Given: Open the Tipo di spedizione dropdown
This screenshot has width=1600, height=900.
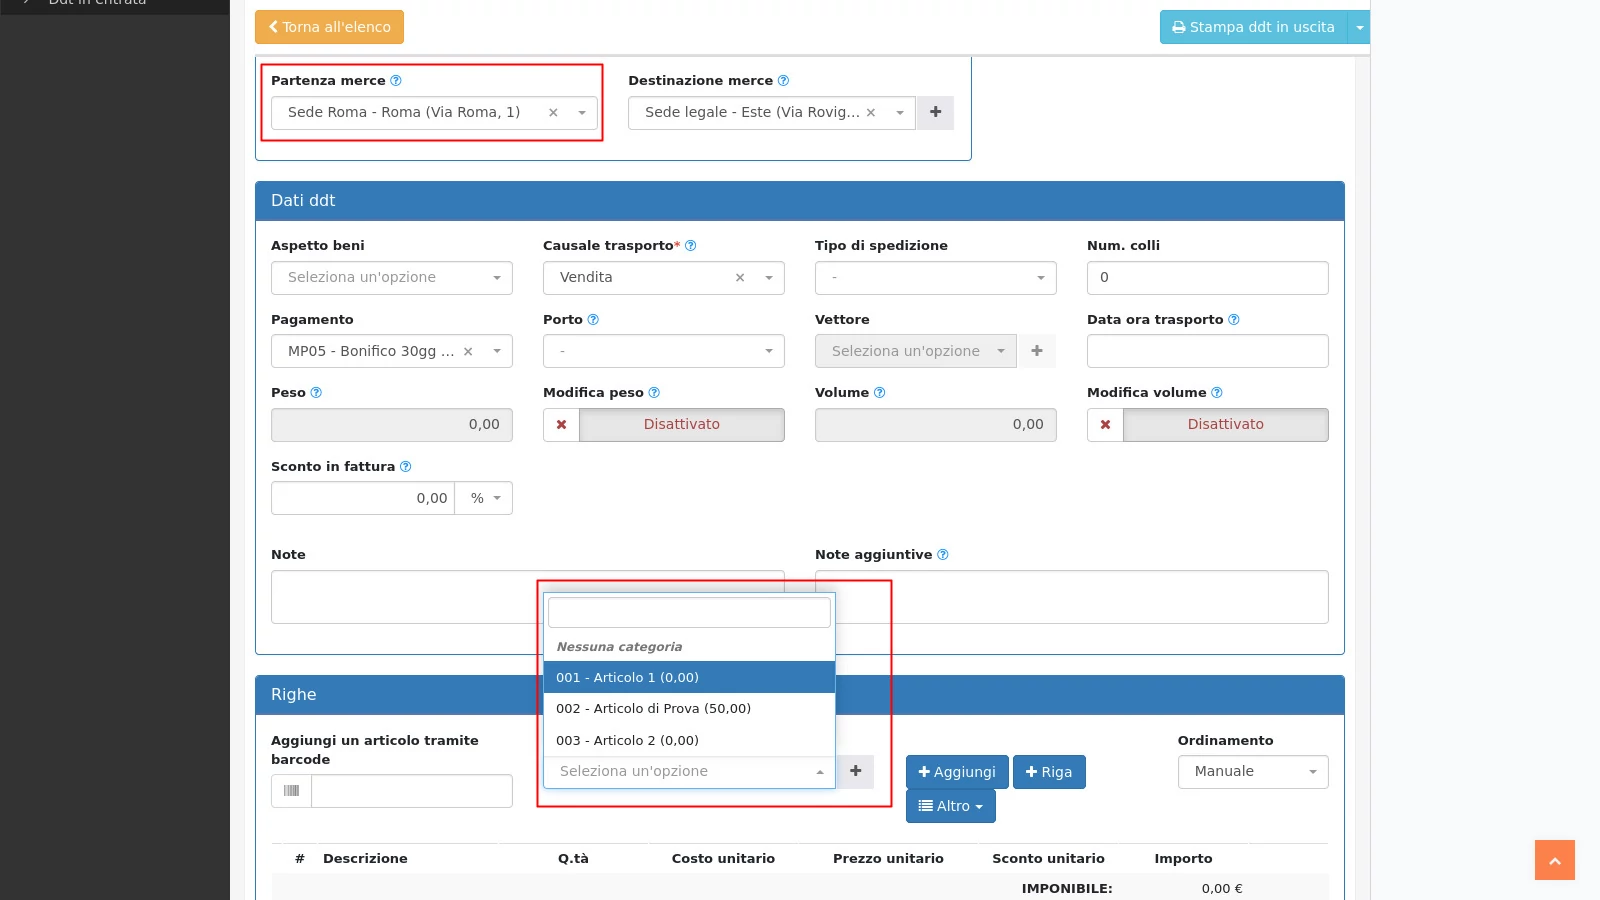Looking at the screenshot, I should click(x=936, y=278).
